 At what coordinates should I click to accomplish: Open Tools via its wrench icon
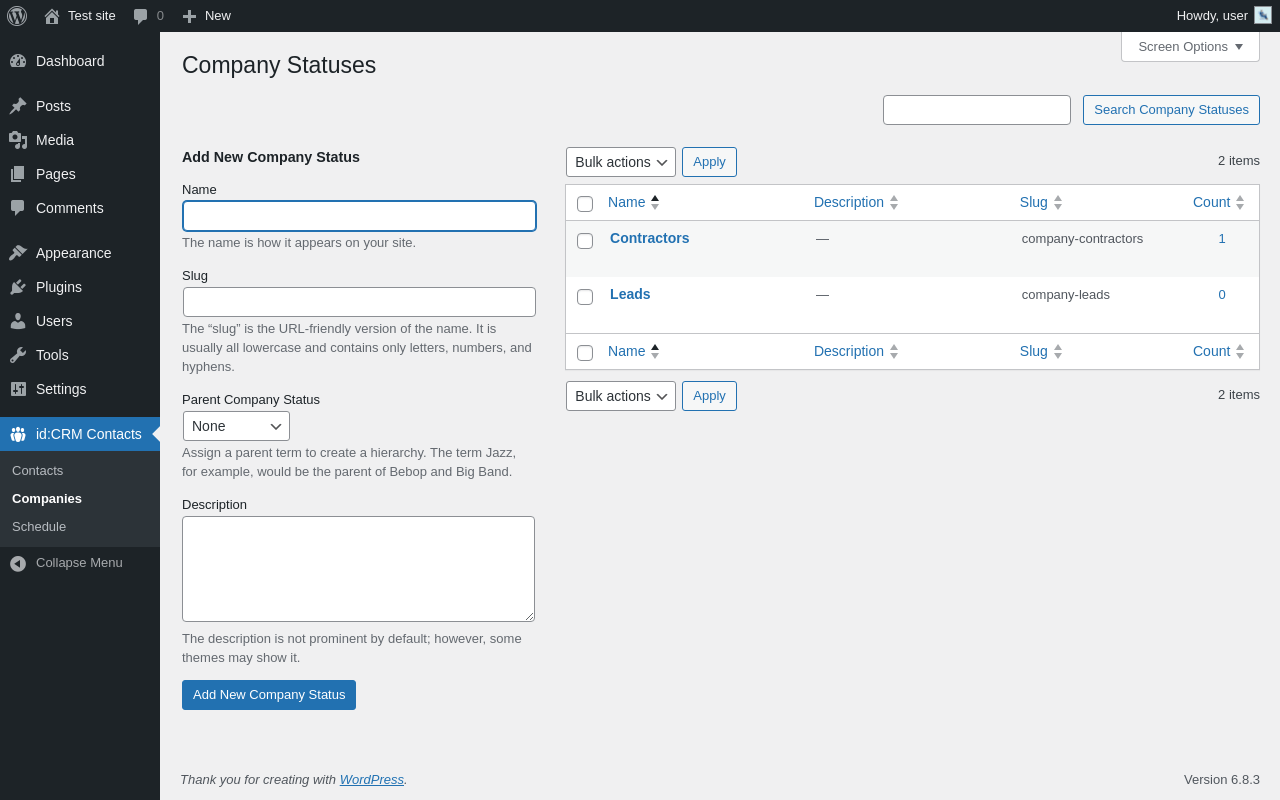[18, 355]
